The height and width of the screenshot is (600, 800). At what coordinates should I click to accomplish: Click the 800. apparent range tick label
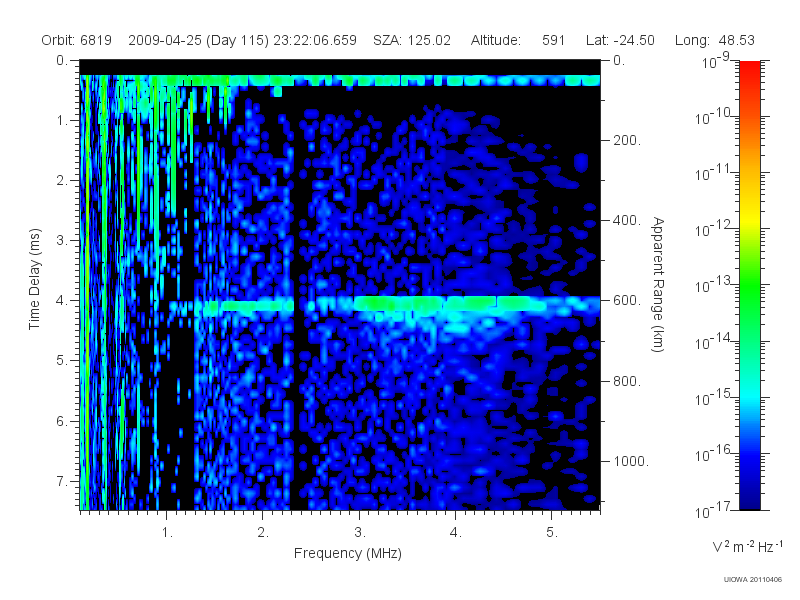click(x=627, y=381)
